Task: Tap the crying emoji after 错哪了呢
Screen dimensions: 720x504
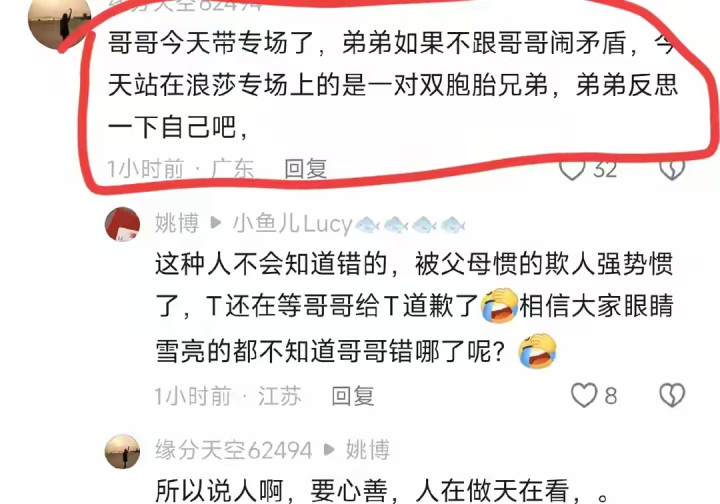Action: point(537,351)
